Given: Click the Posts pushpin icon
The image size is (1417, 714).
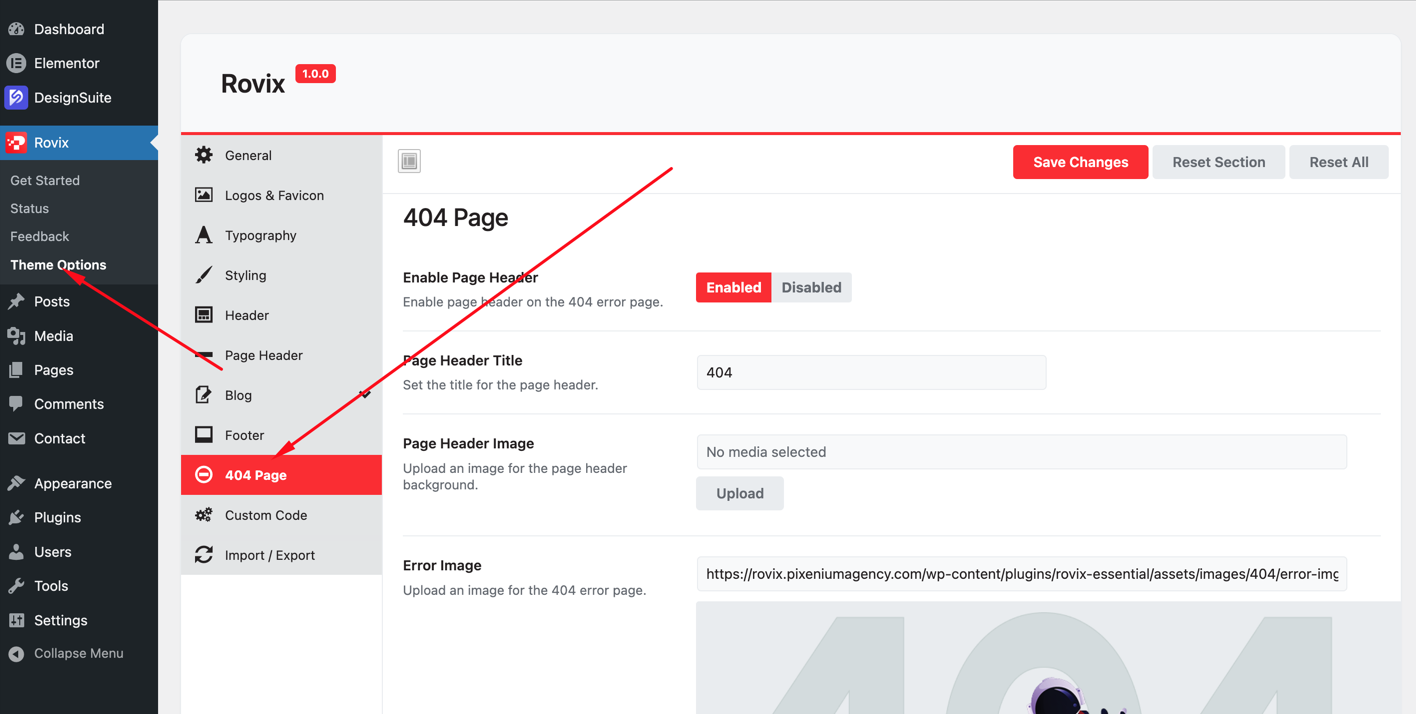Looking at the screenshot, I should point(16,301).
